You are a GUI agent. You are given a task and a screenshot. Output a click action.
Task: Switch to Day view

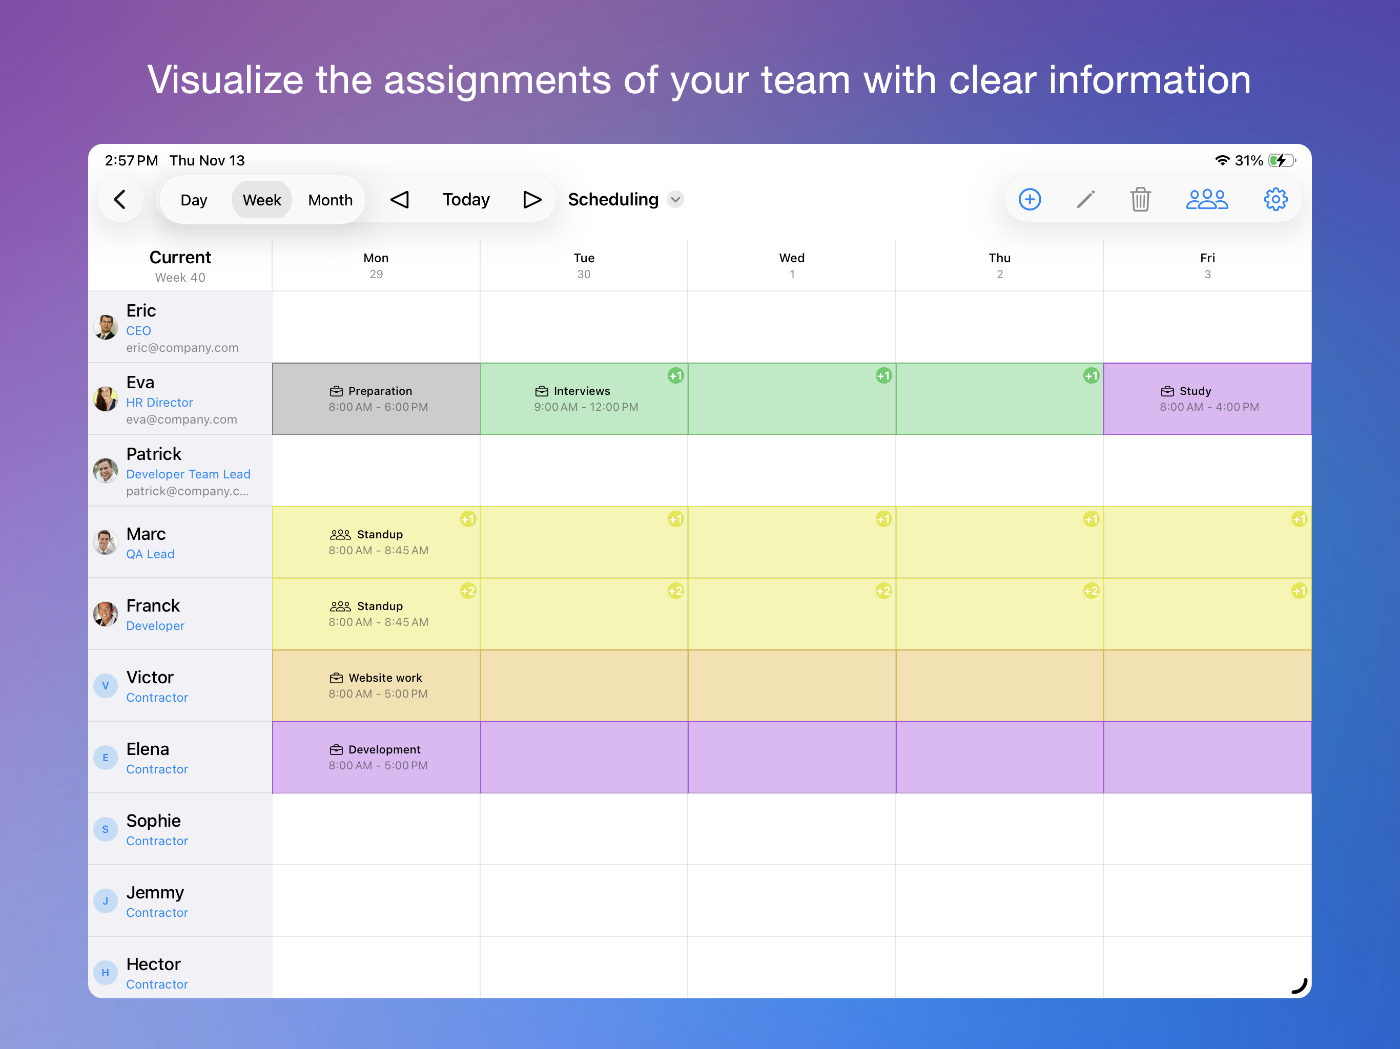click(194, 200)
